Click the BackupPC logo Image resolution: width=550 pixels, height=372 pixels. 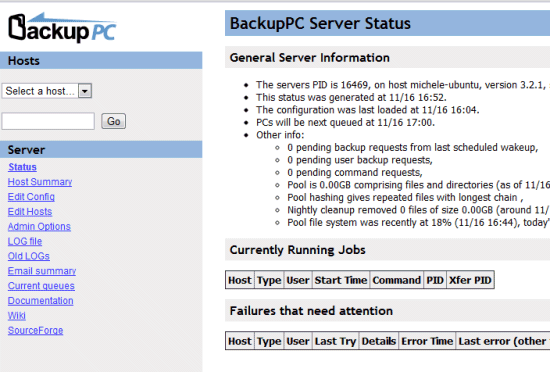click(62, 28)
